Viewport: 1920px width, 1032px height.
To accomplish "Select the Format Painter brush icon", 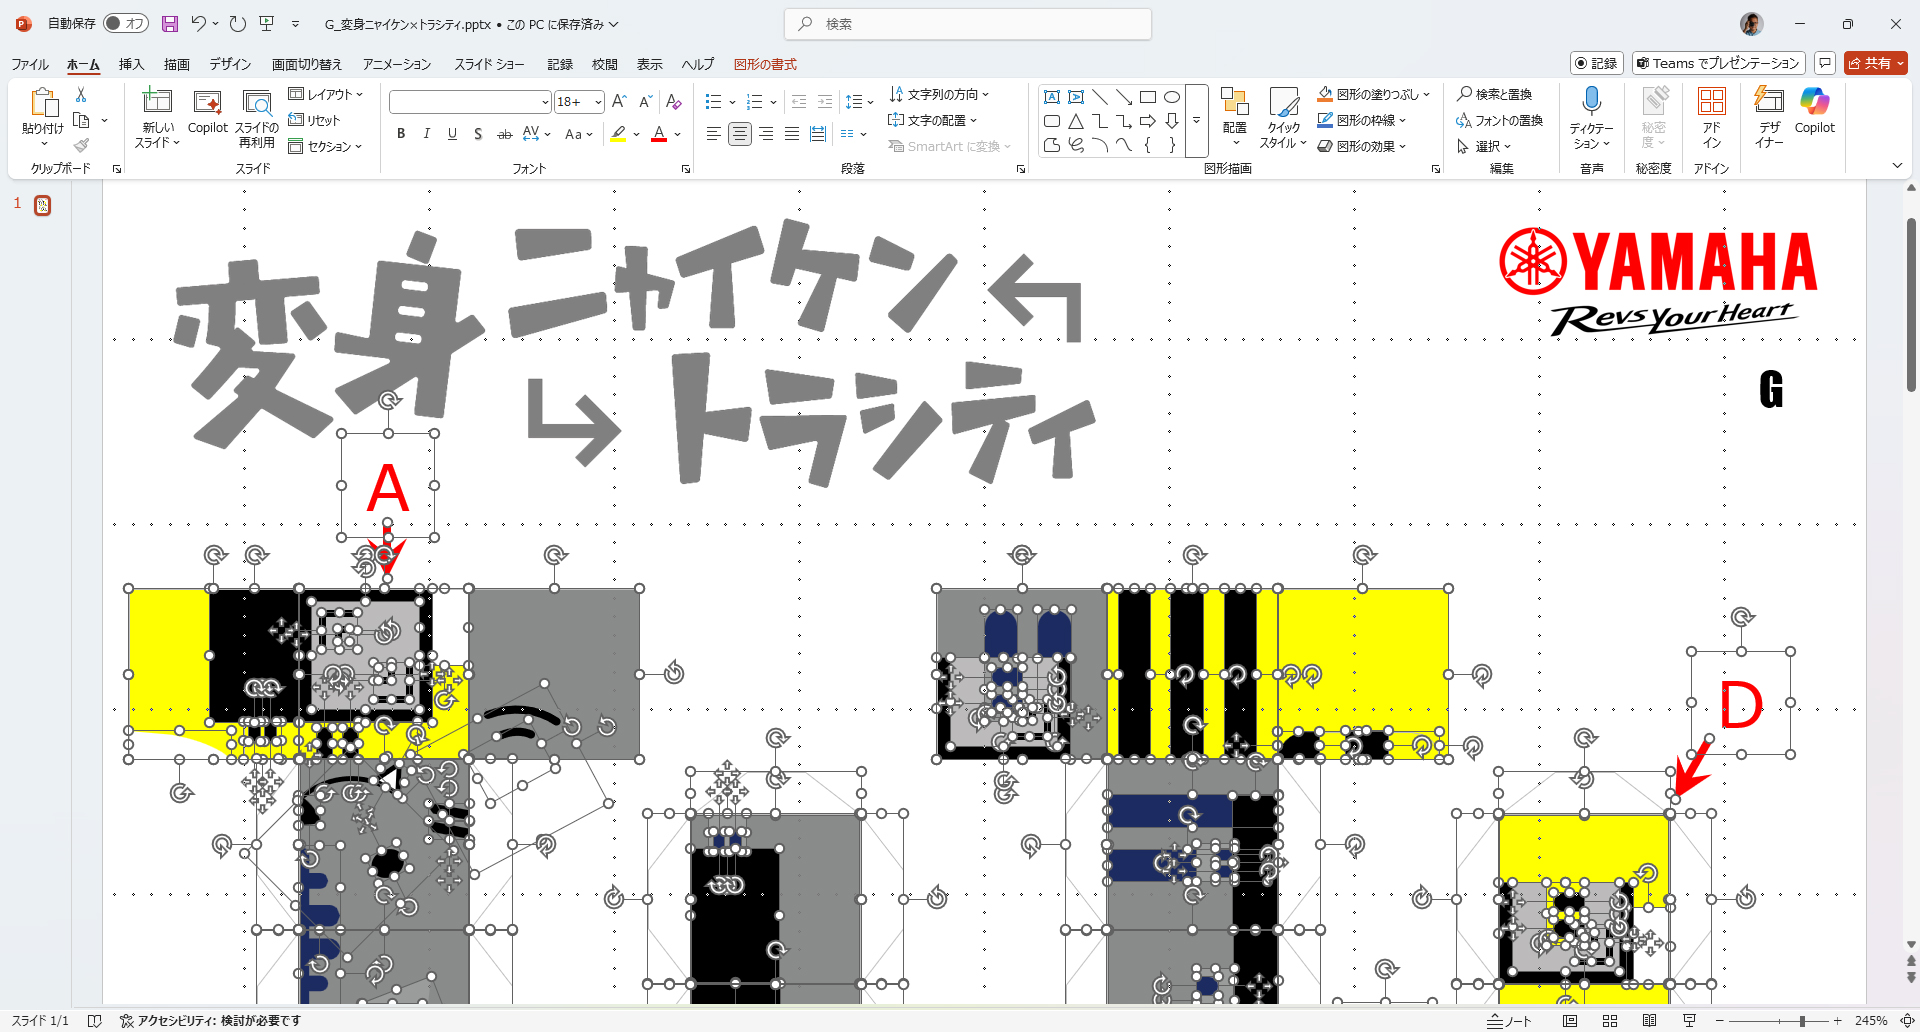I will pos(81,145).
